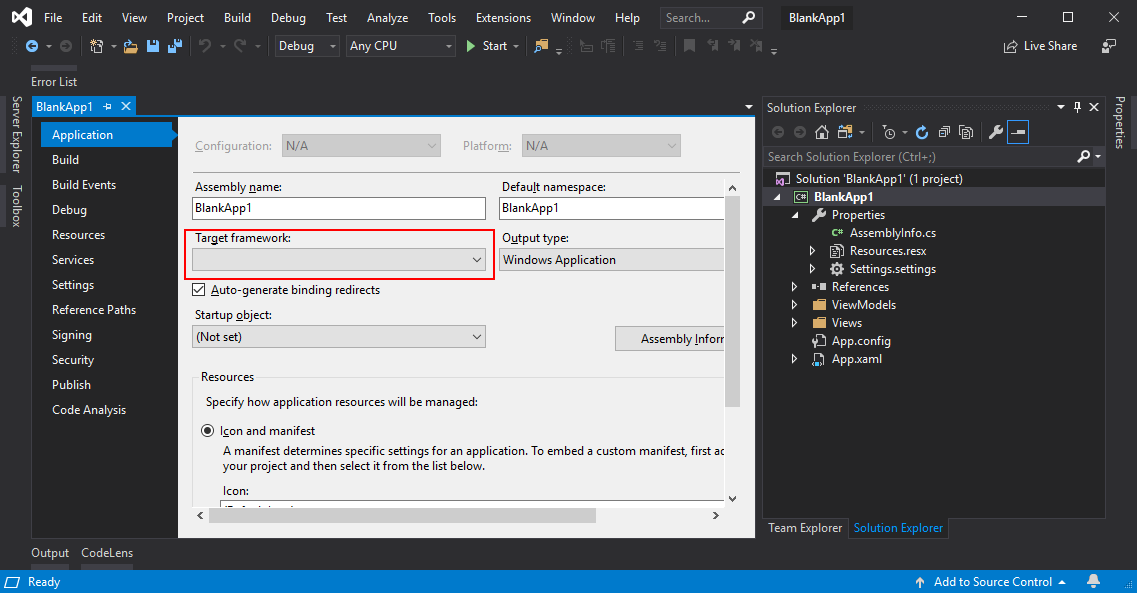Switch to the Team Explorer tab

pos(804,528)
